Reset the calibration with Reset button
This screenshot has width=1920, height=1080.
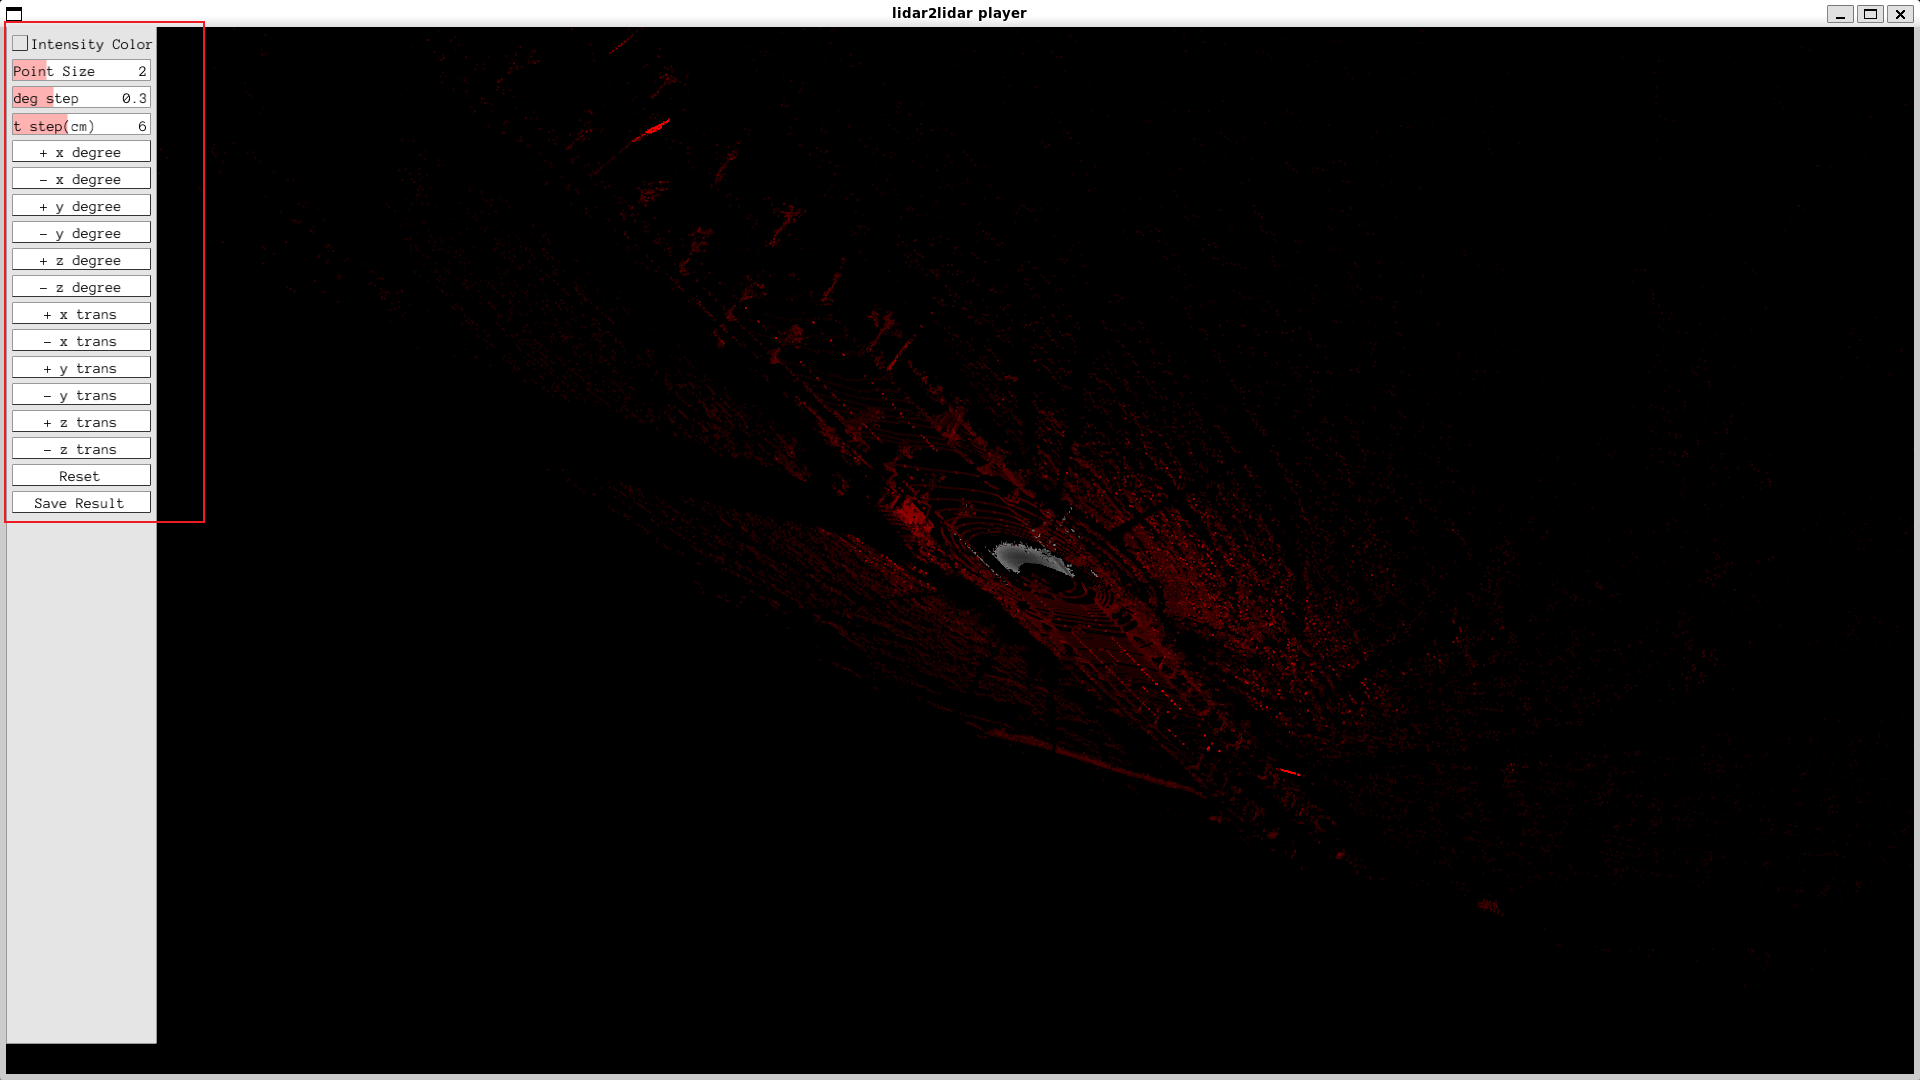(81, 476)
